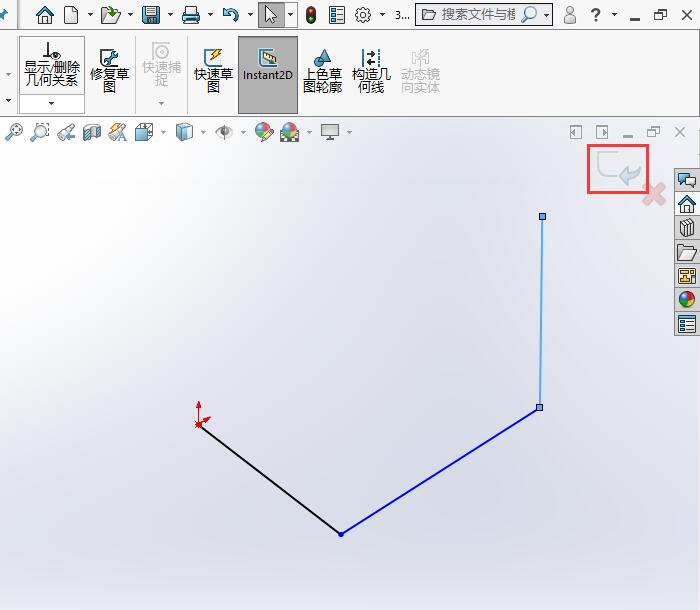Click search files and models field

[x=478, y=15]
